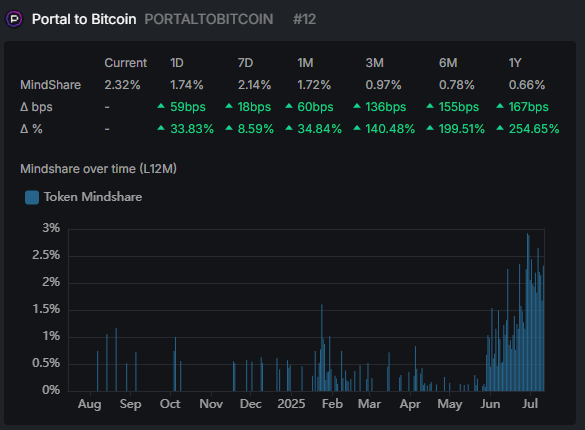Screen dimensions: 585x430
Task: Click the #12 rank label
Action: (x=304, y=19)
